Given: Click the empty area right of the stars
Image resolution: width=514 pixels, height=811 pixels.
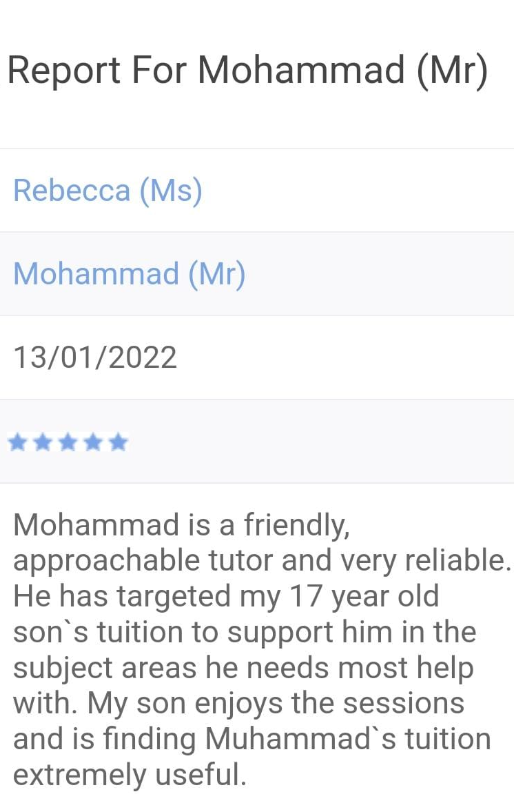Looking at the screenshot, I should tap(321, 442).
